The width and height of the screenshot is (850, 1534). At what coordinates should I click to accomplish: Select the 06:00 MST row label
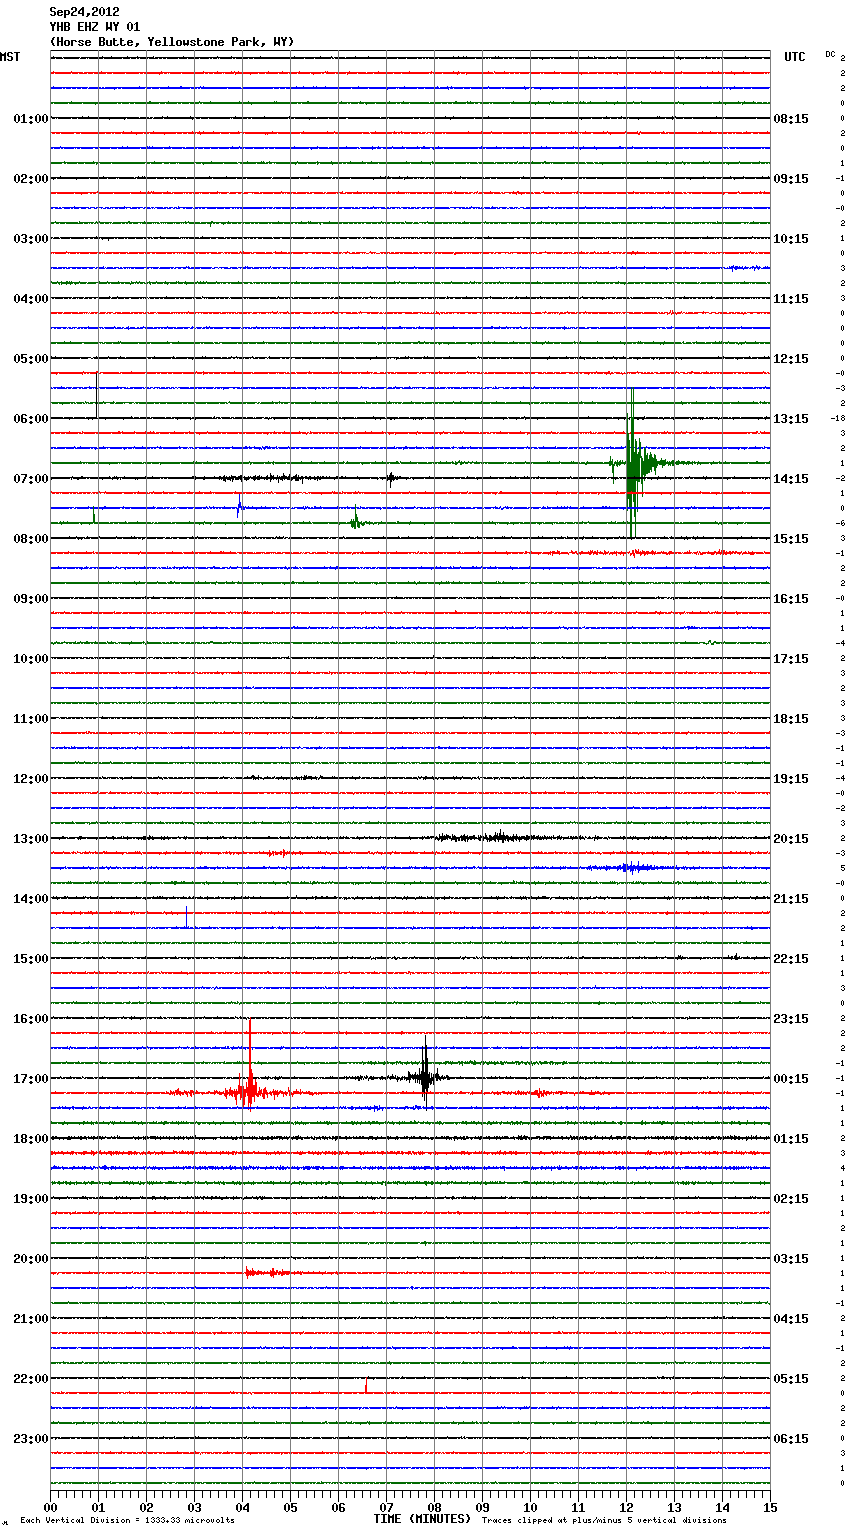pyautogui.click(x=30, y=419)
